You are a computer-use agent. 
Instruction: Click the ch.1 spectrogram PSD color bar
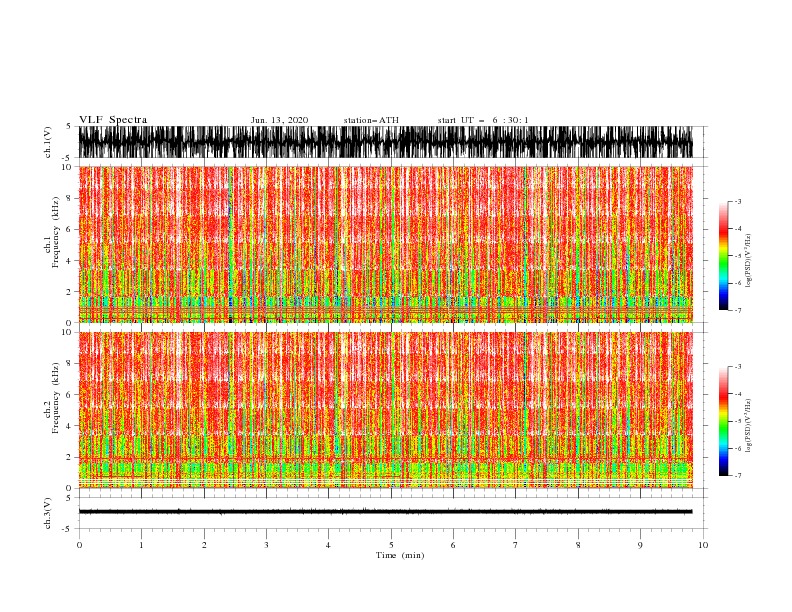[723, 256]
